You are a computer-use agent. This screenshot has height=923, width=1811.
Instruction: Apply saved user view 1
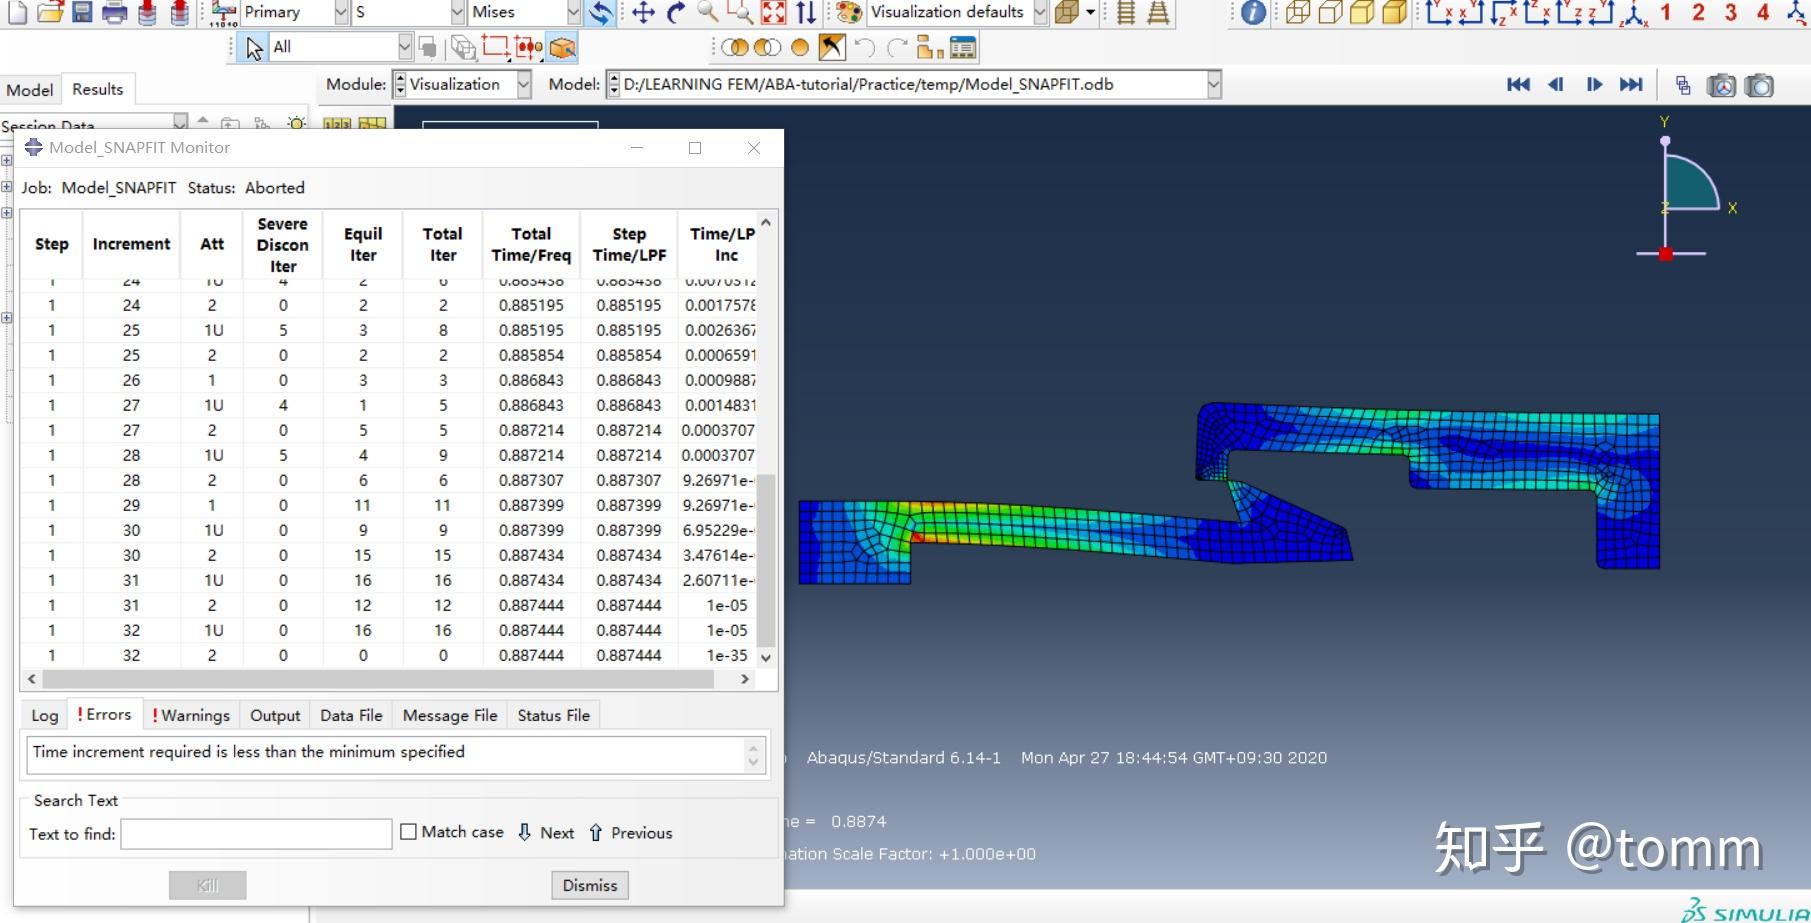(1665, 12)
